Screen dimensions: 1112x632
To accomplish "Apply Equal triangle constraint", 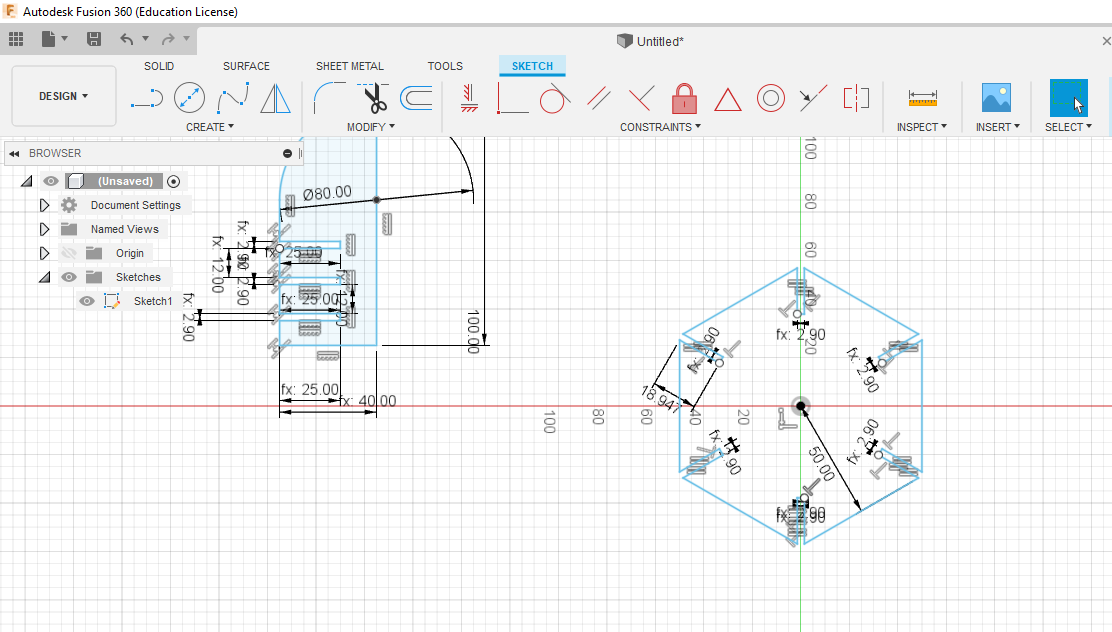I will point(728,99).
